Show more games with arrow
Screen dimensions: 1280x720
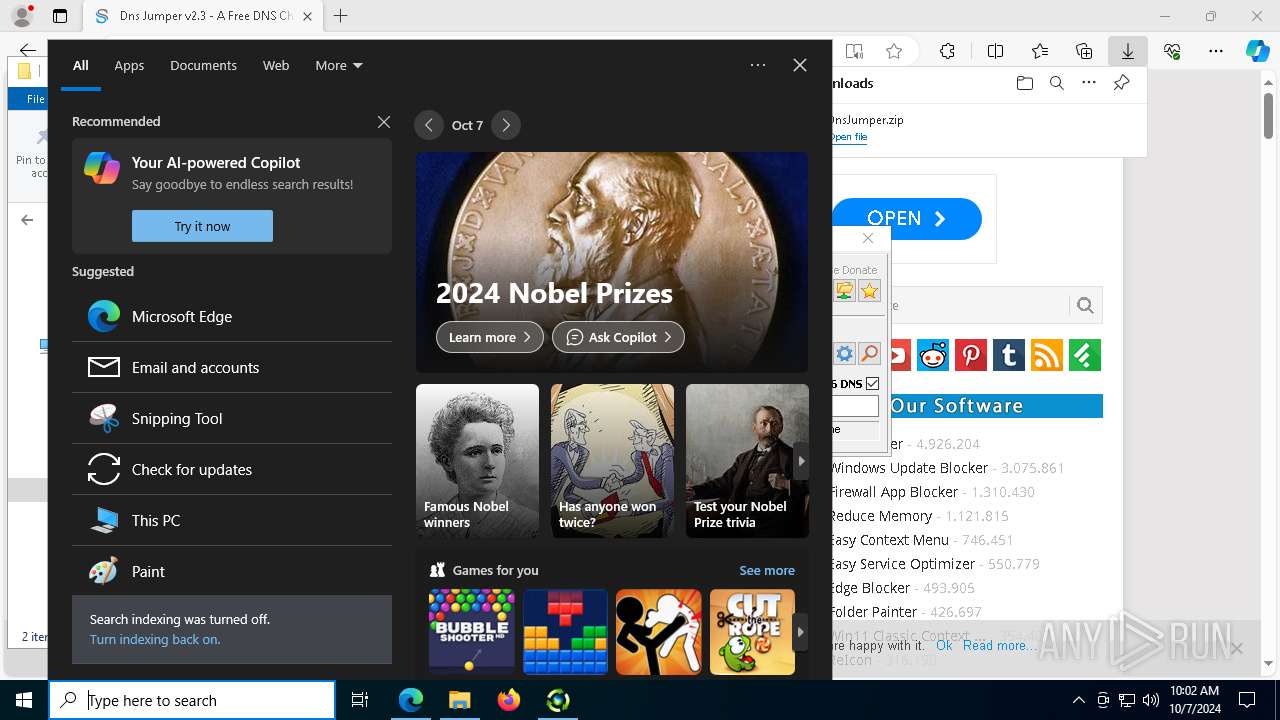point(800,631)
